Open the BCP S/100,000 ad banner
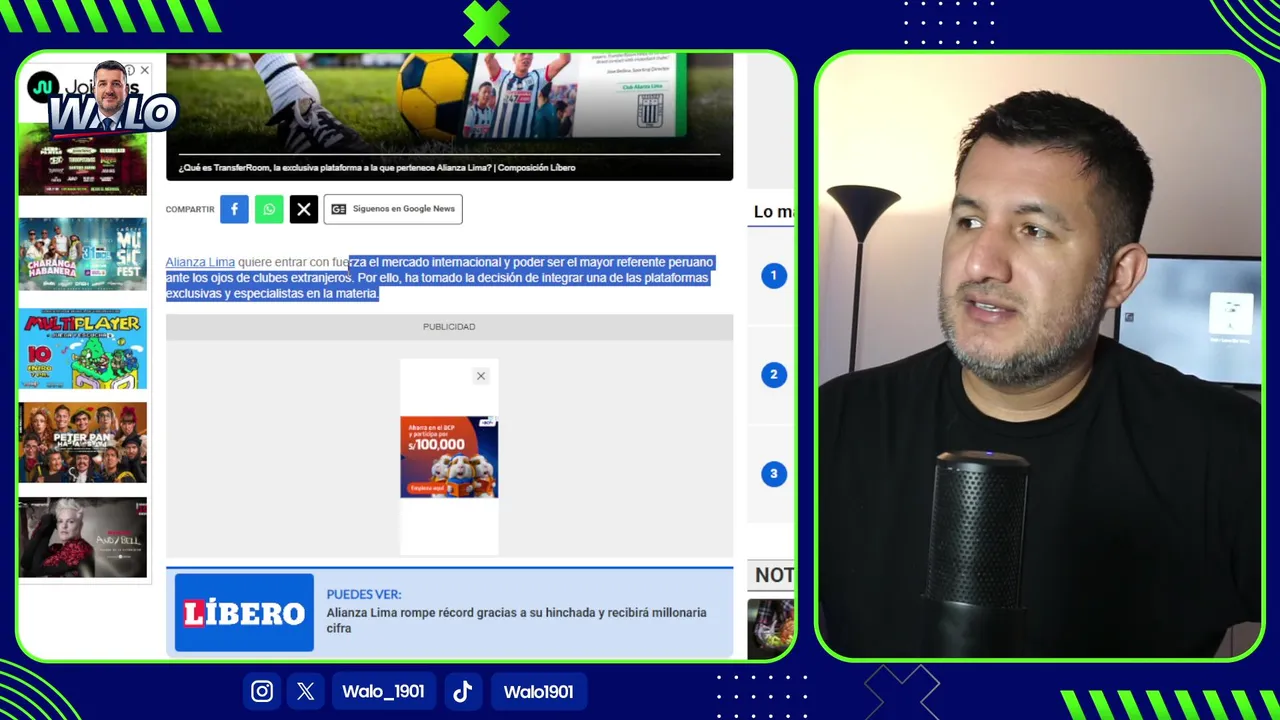 click(449, 457)
